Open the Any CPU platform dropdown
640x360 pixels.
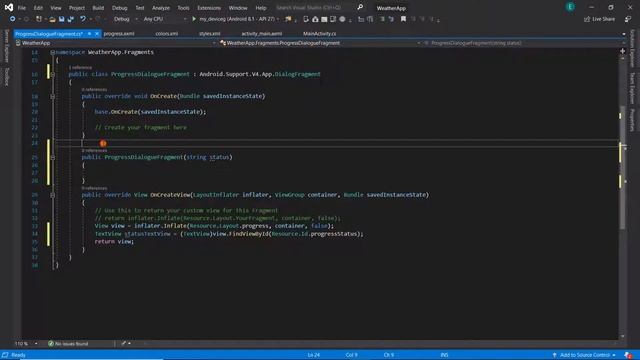[x=165, y=19]
